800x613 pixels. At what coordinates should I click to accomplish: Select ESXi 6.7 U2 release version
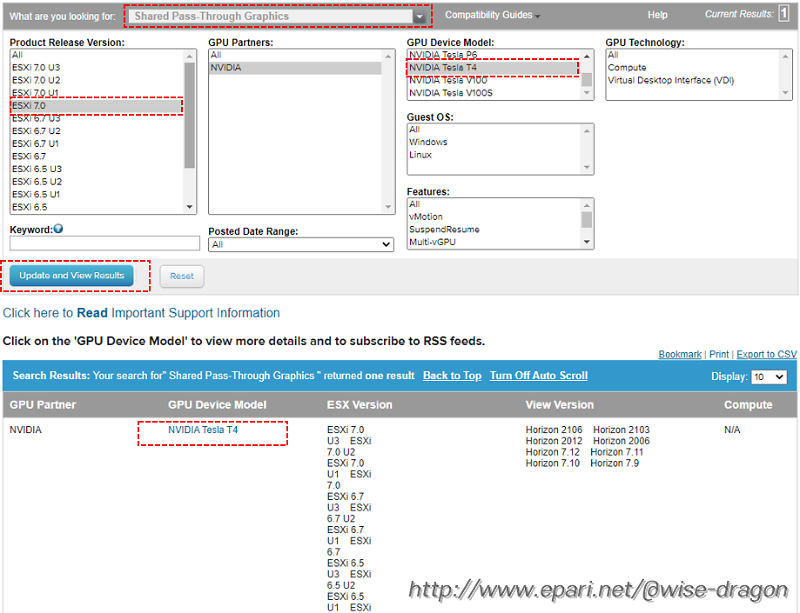pos(97,131)
